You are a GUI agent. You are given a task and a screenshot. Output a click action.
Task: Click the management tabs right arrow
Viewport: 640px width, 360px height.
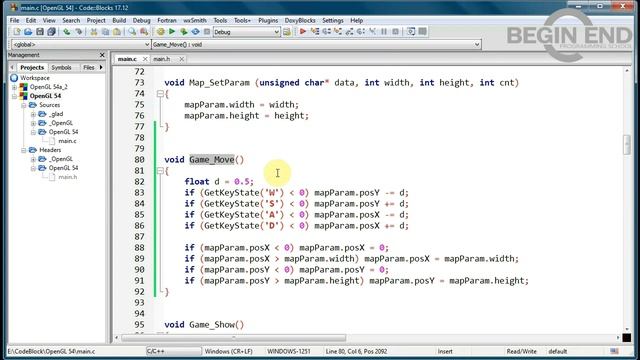[101, 67]
